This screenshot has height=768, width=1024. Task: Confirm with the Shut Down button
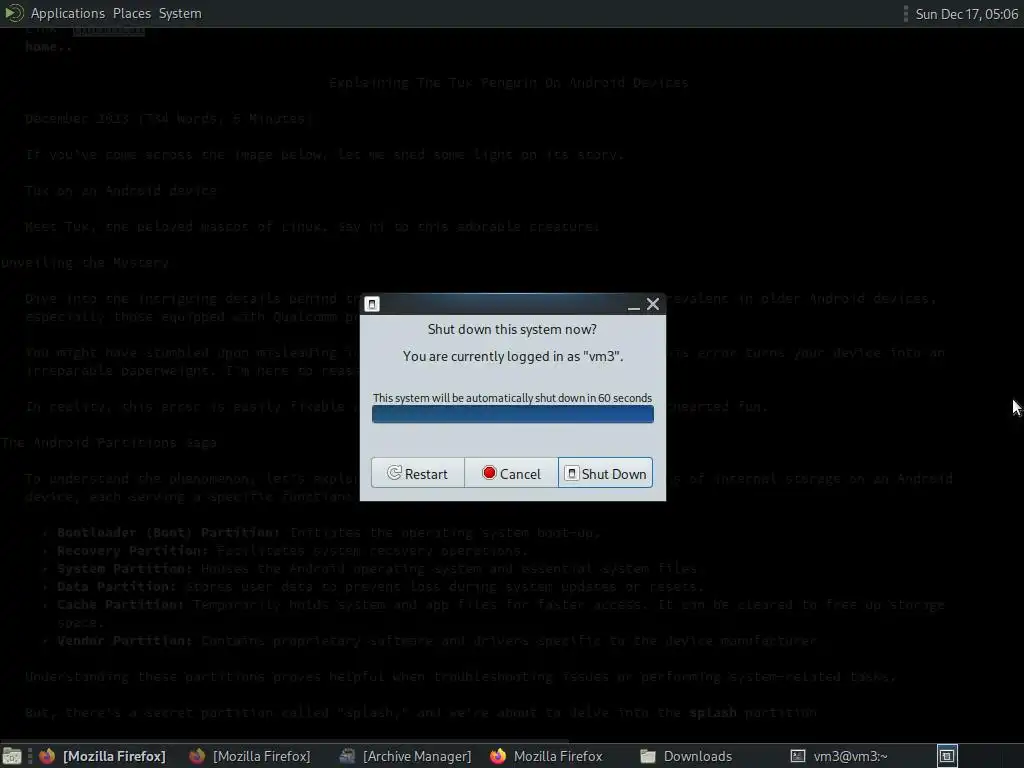[x=605, y=473]
